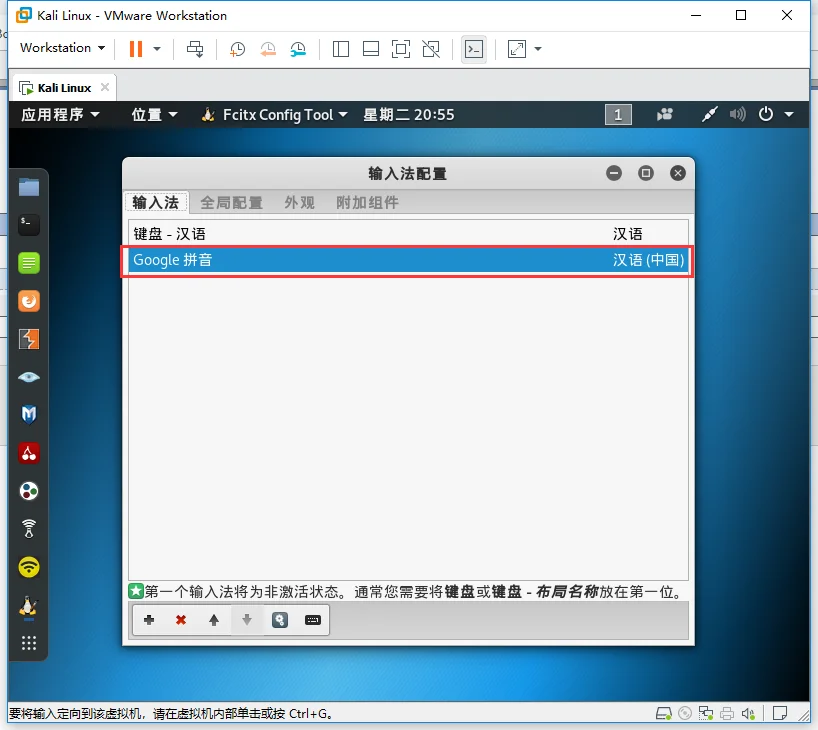The image size is (818, 730).
Task: Pause the virtual machine
Action: (x=136, y=49)
